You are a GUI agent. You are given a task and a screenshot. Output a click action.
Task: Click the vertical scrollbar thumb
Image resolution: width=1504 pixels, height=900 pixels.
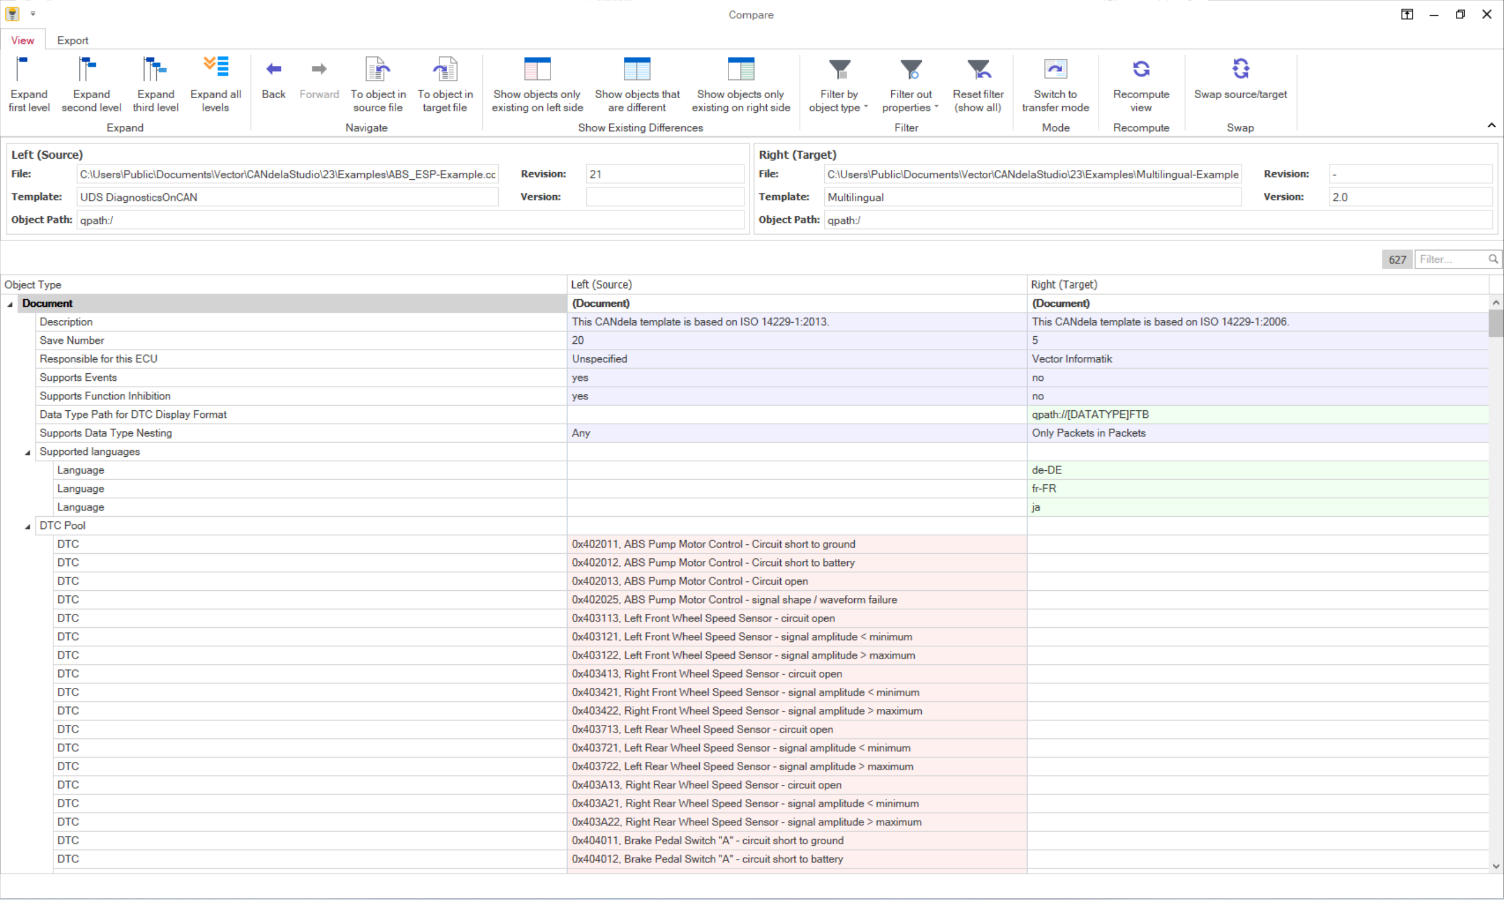click(1496, 324)
